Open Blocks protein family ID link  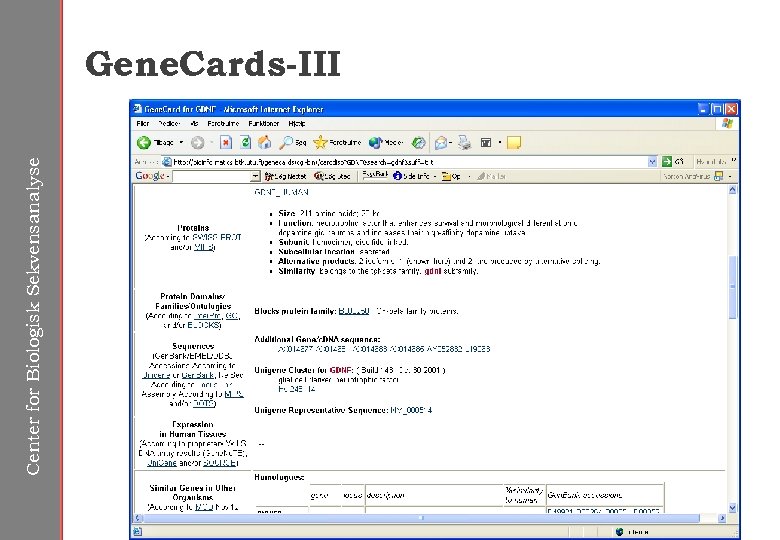(354, 311)
